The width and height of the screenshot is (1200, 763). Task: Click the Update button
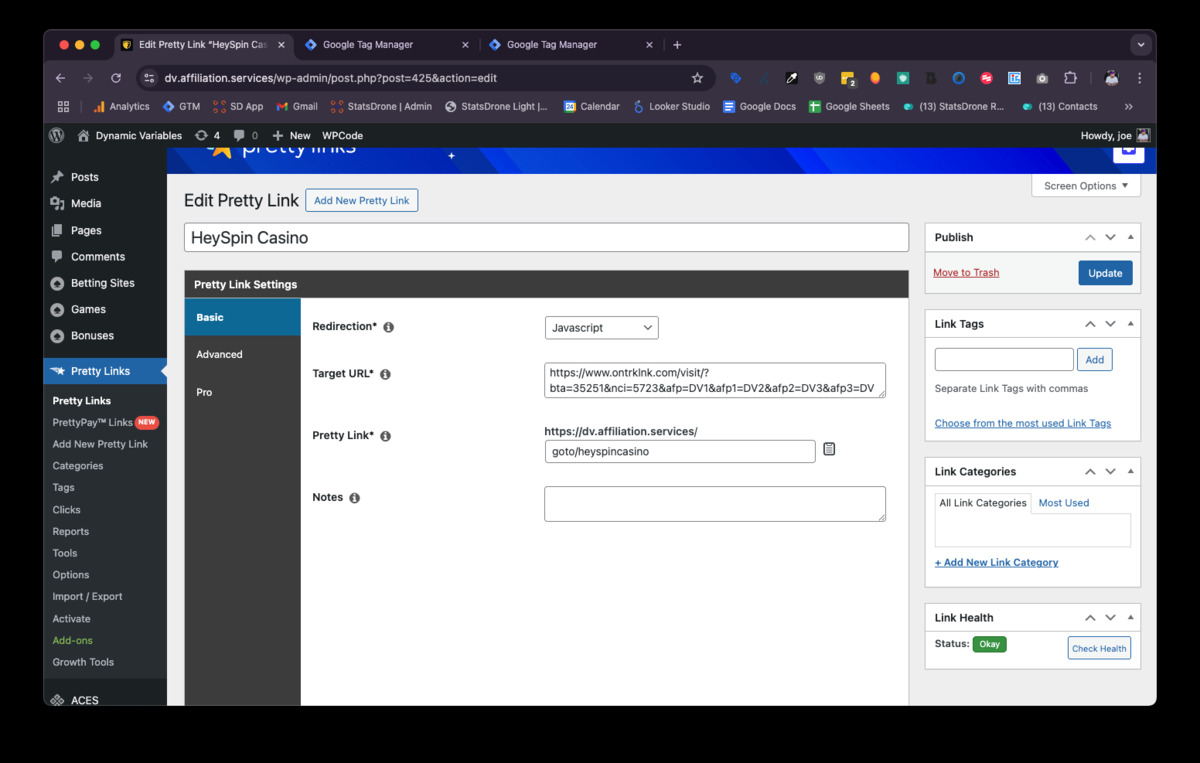pos(1105,273)
